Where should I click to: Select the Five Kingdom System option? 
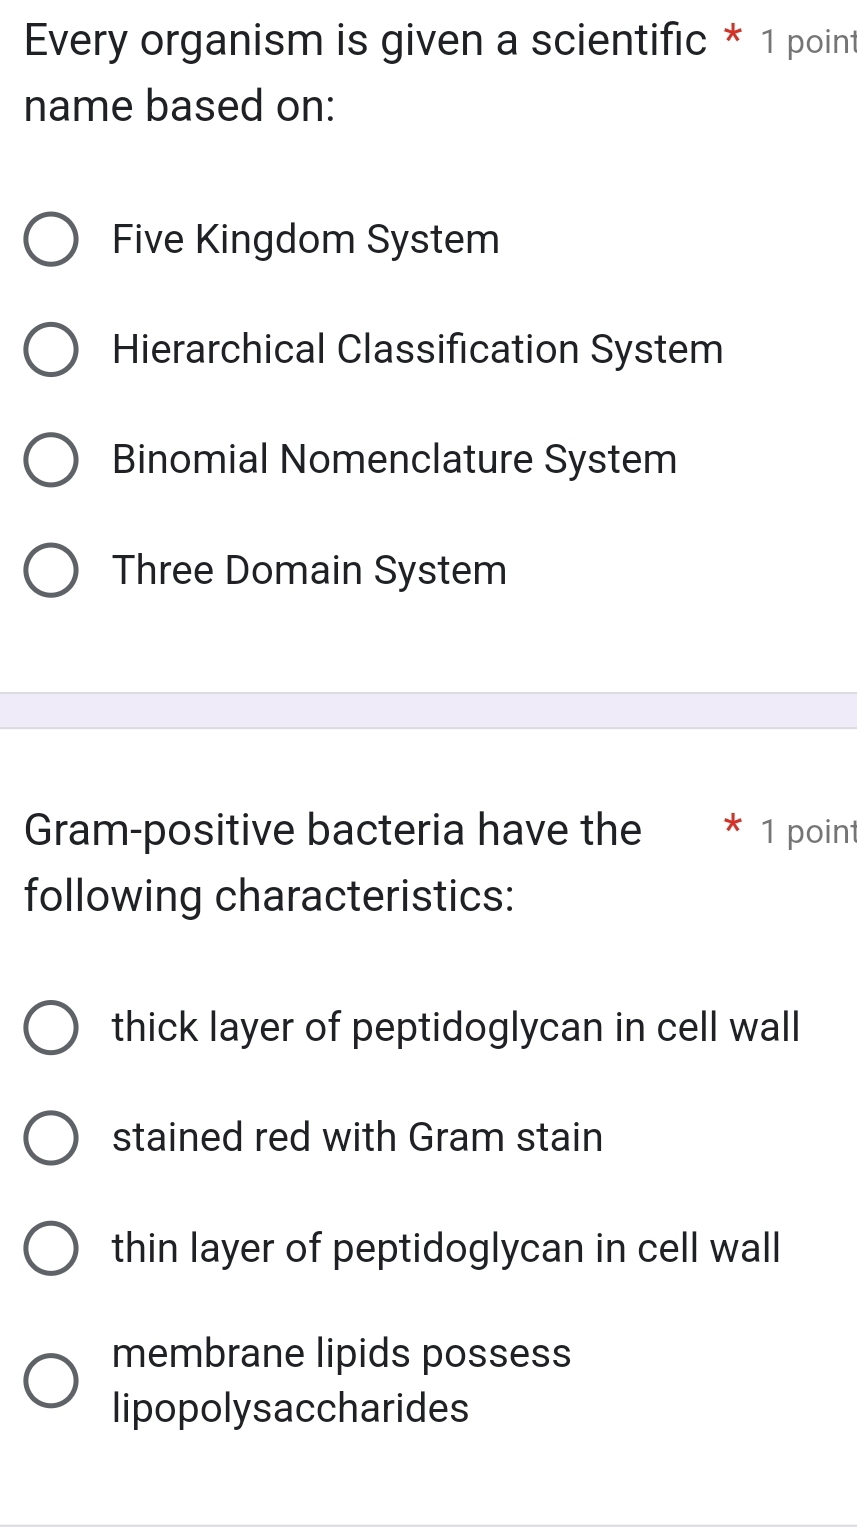click(51, 239)
